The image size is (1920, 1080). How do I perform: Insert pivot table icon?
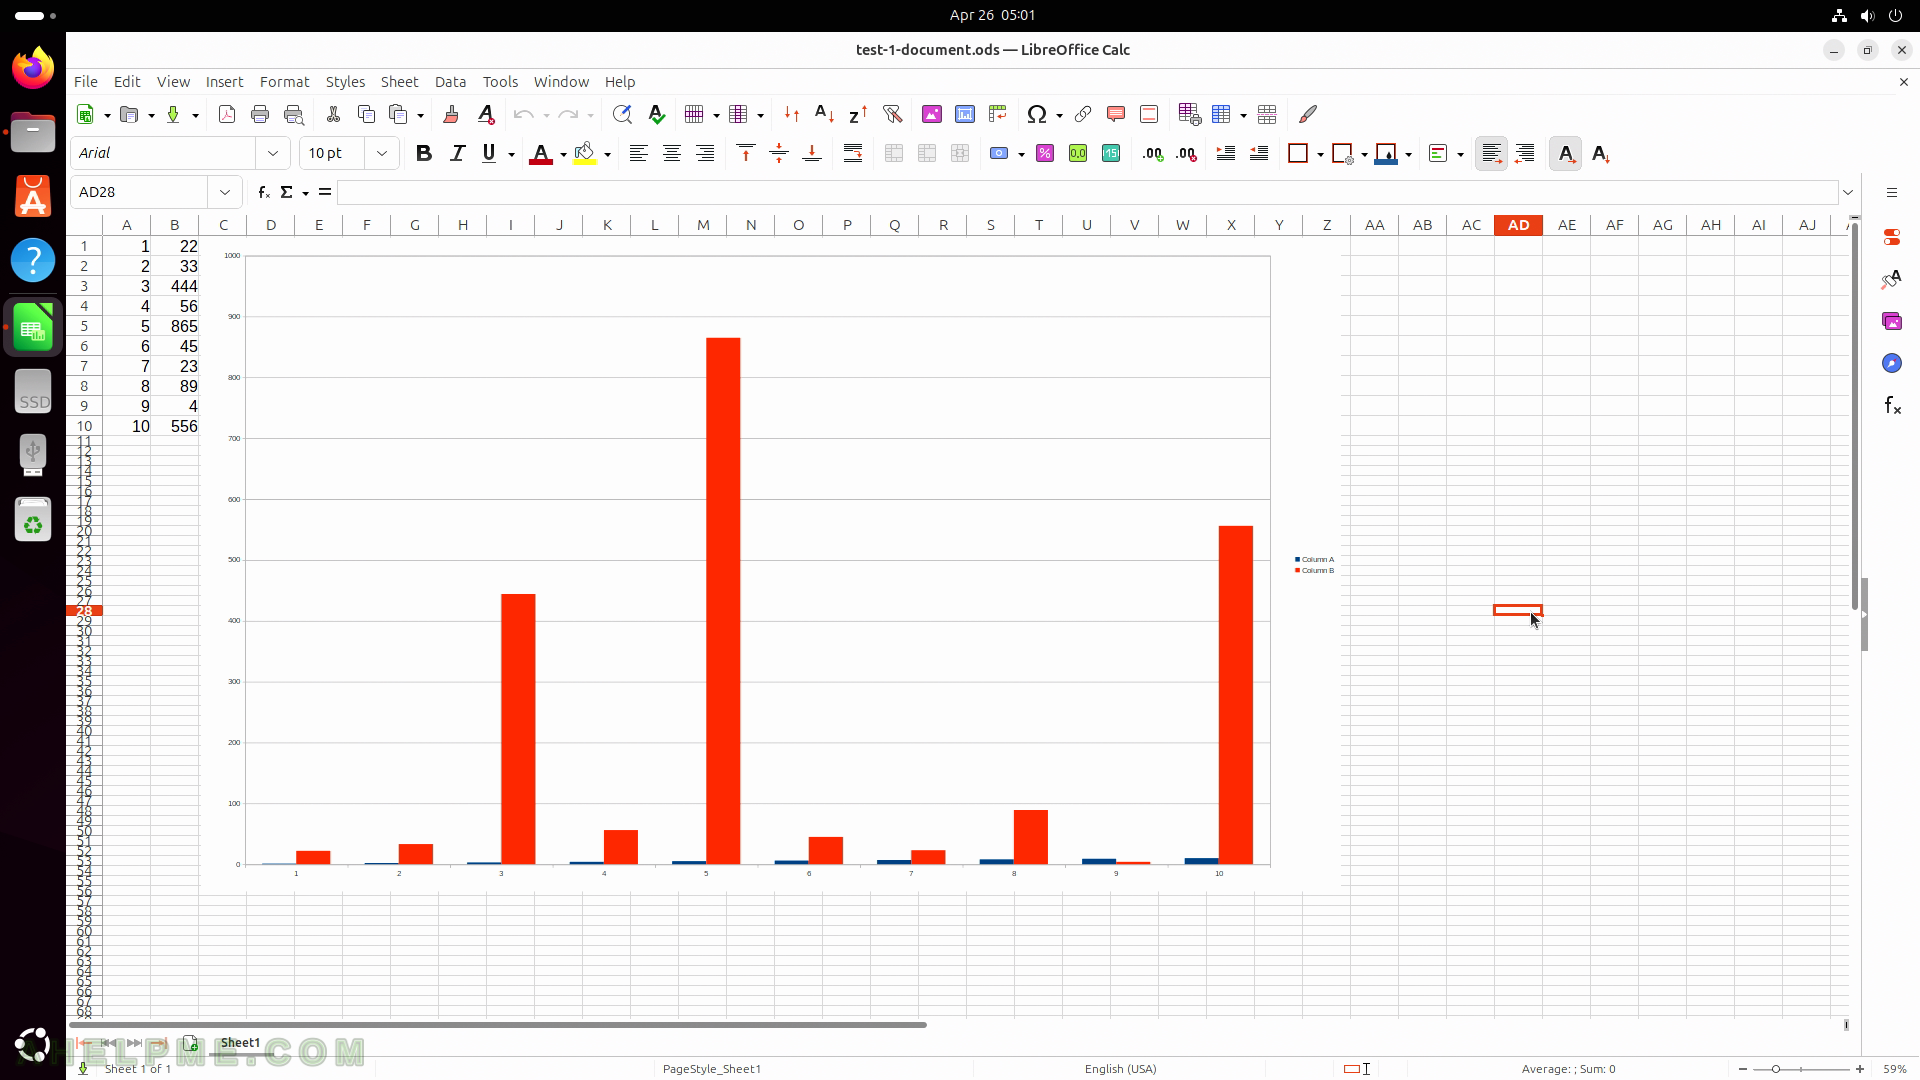pos(998,114)
